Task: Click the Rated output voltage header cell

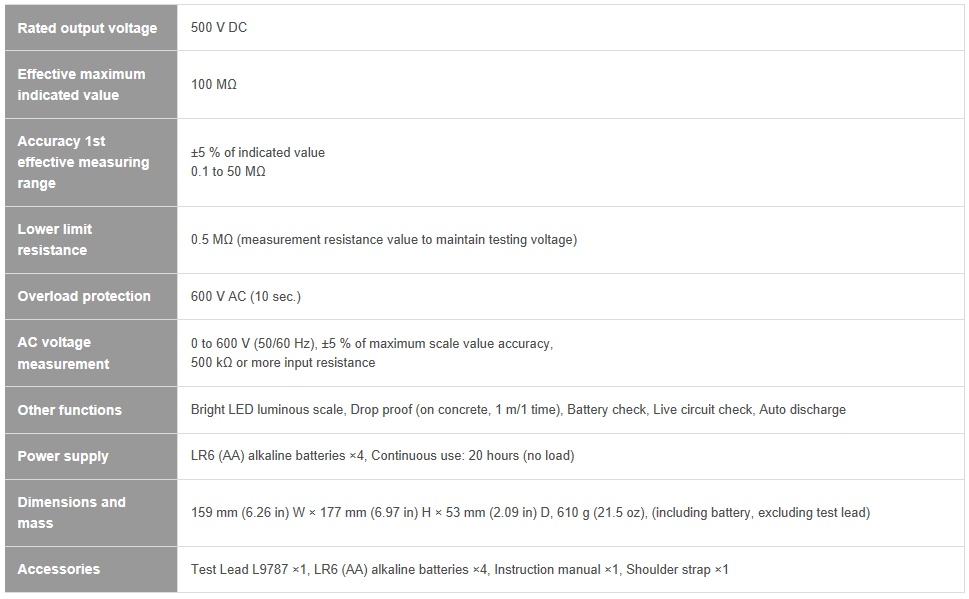Action: click(91, 28)
